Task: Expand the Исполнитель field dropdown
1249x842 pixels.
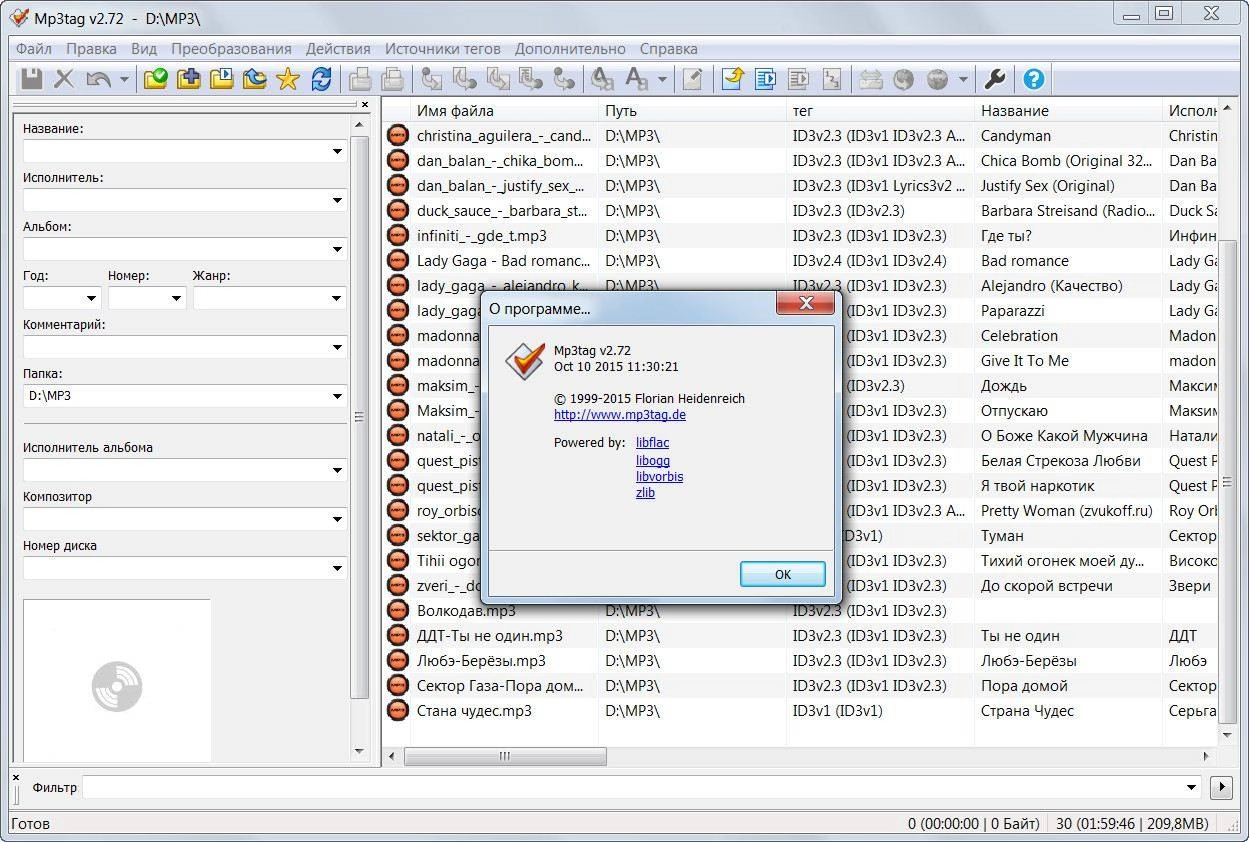Action: pyautogui.click(x=337, y=201)
